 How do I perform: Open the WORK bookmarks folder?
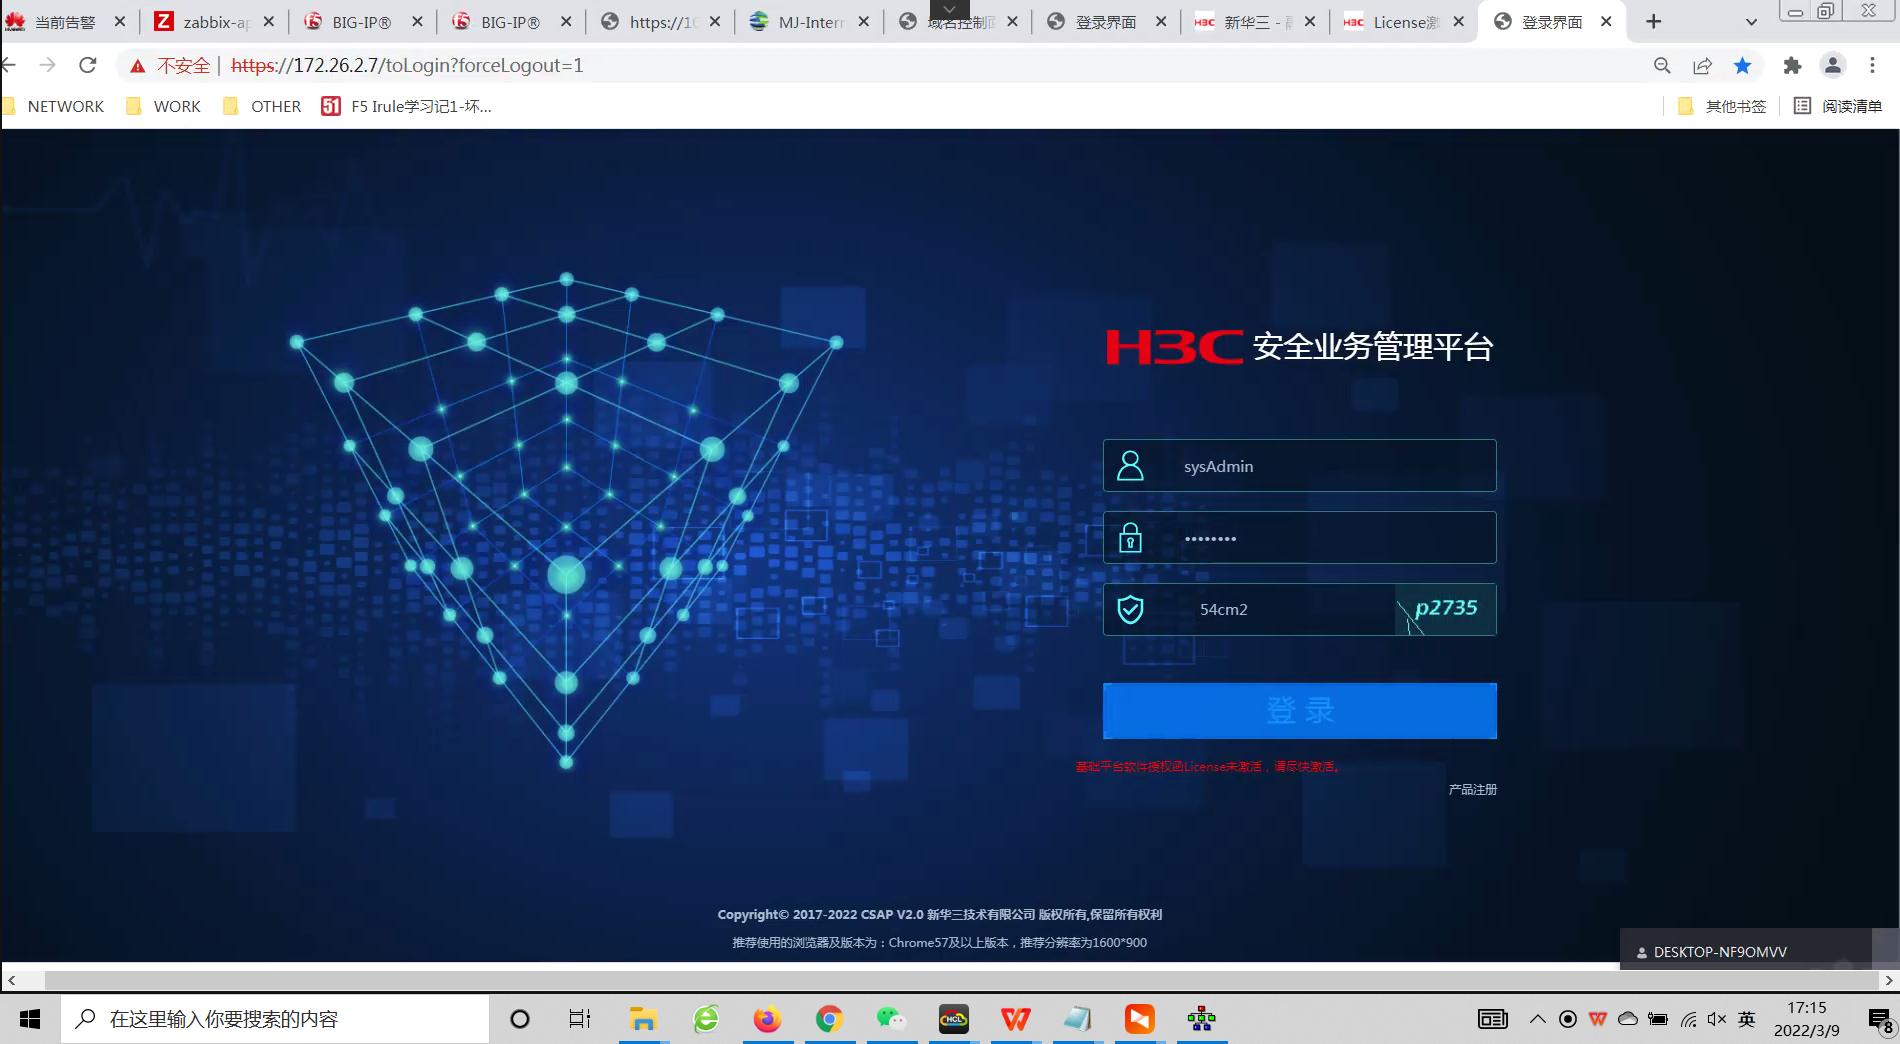164,106
